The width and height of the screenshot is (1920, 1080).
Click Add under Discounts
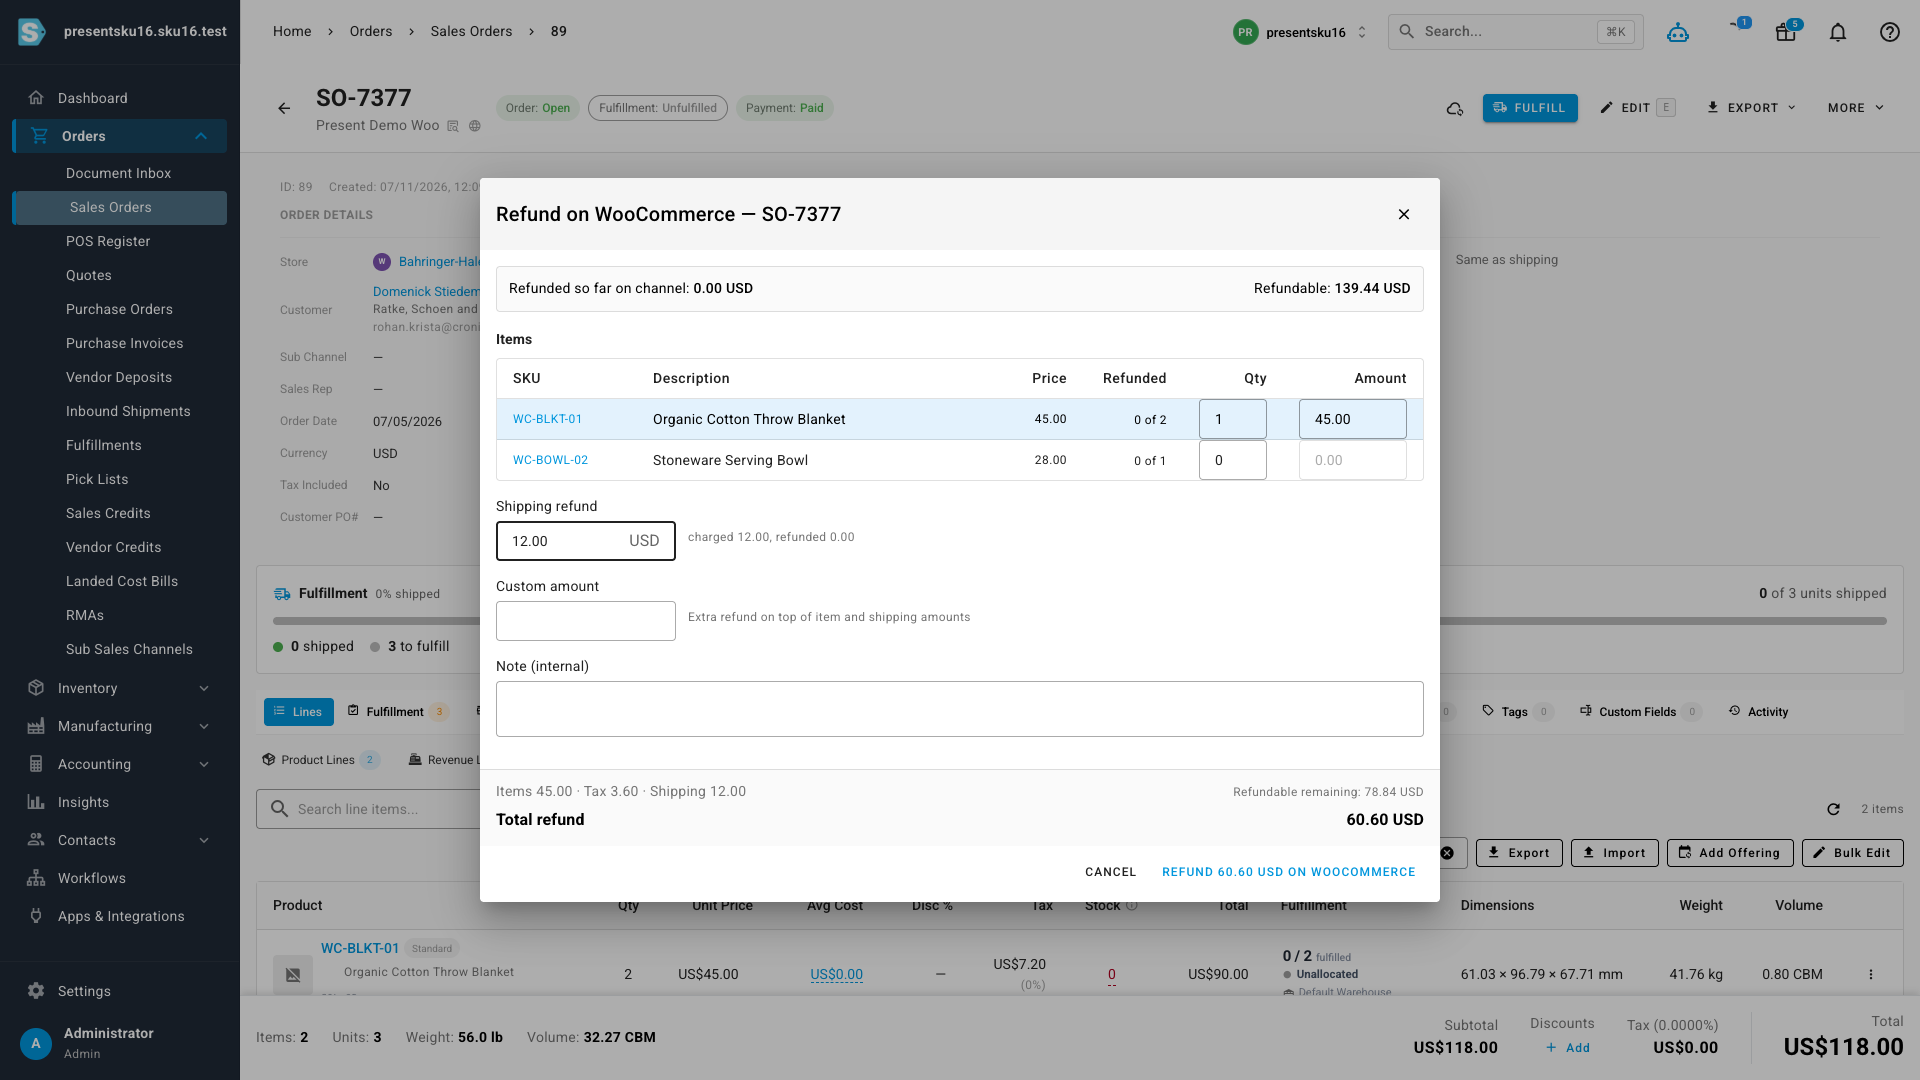(1567, 1048)
